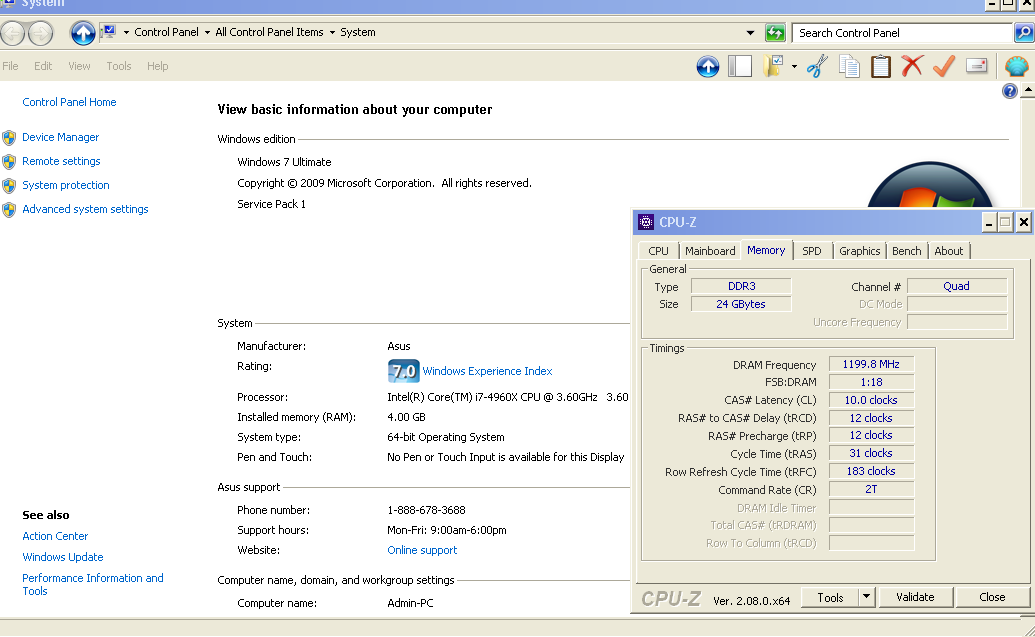
Task: Open Control Panel Home link
Action: [69, 102]
